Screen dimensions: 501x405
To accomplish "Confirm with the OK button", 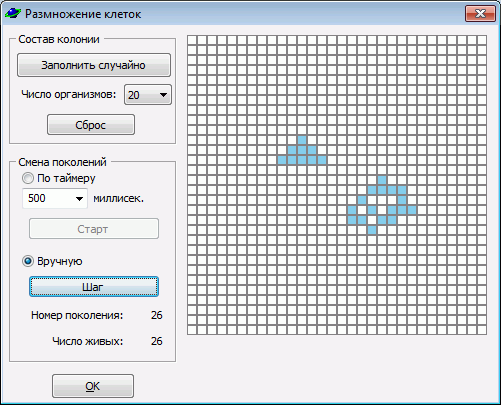I will click(93, 386).
